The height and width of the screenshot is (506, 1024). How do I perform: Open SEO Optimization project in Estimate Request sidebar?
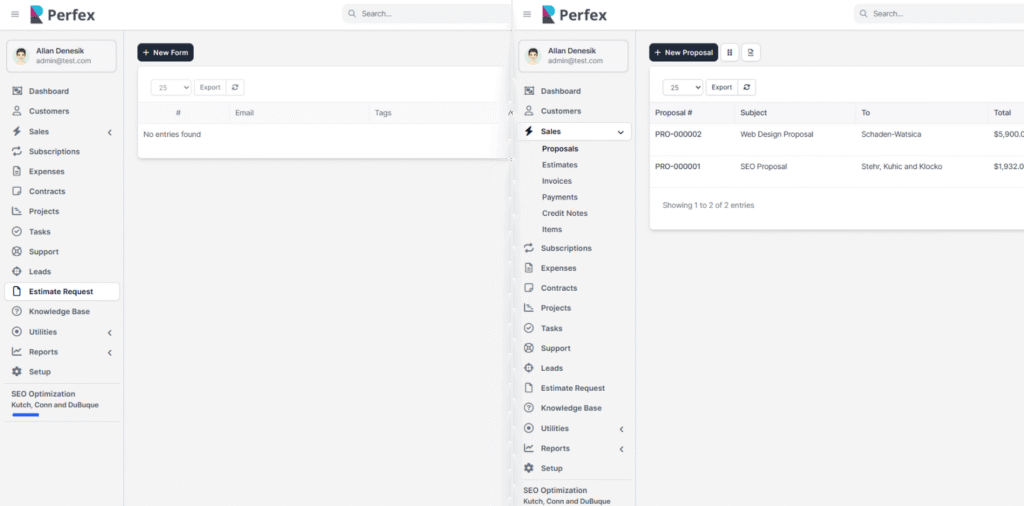click(43, 394)
